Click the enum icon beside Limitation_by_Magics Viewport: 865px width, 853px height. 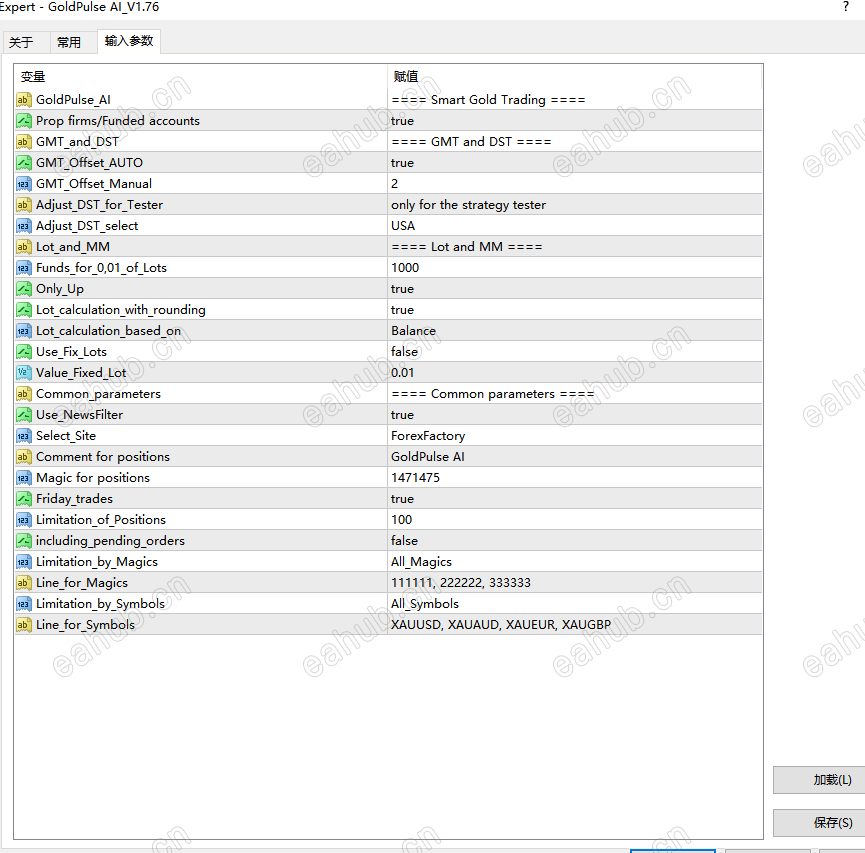pyautogui.click(x=23, y=562)
